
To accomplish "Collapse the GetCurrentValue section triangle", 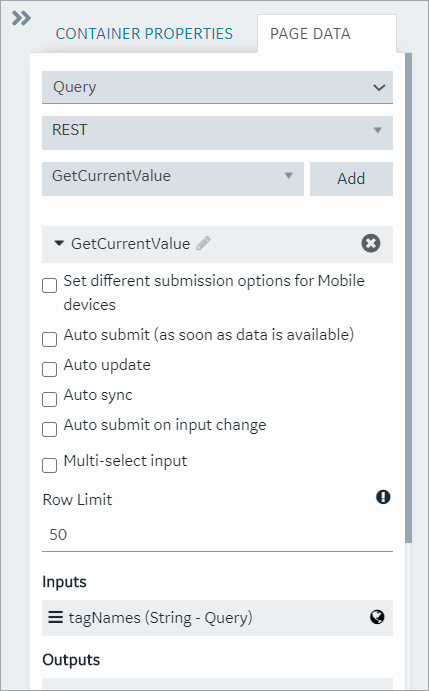I will (59, 243).
